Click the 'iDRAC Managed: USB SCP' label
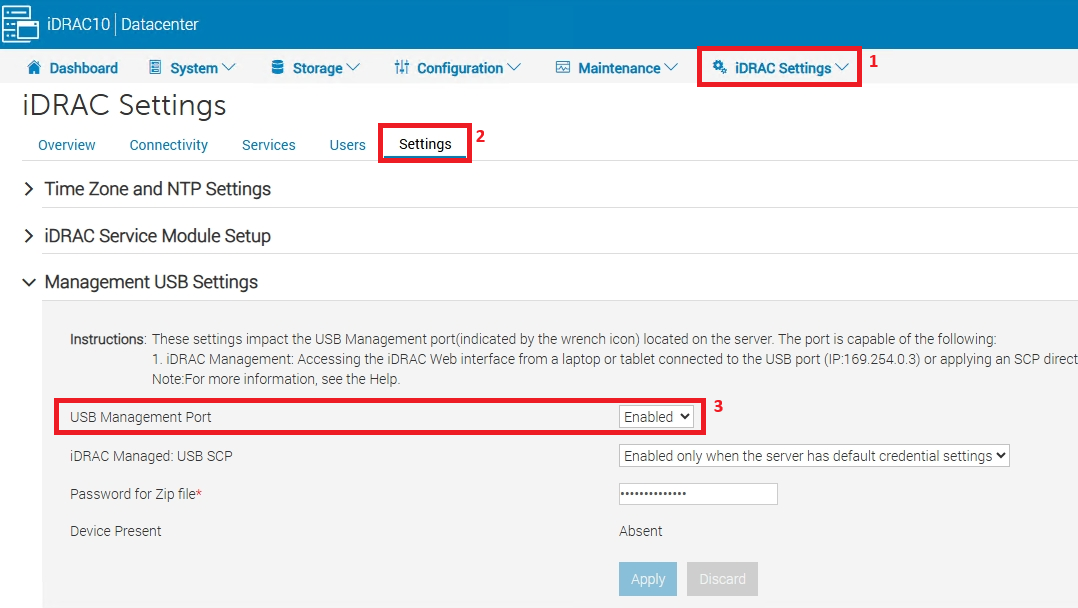Viewport: 1078px width, 608px height. coord(151,456)
